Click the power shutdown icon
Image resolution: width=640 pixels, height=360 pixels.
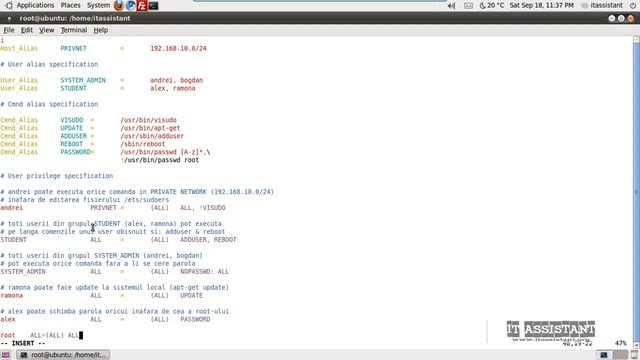click(633, 5)
